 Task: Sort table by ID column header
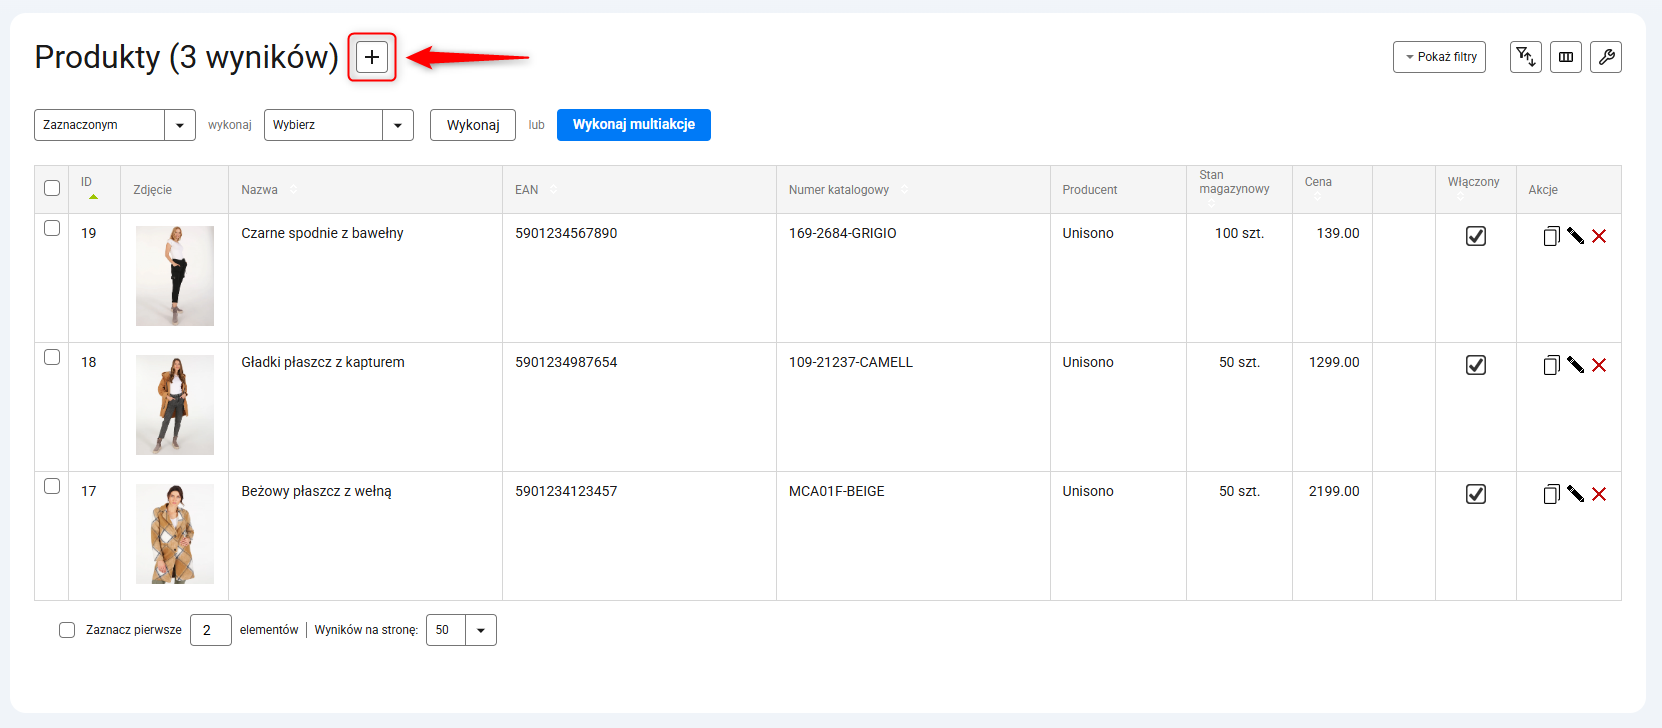87,183
